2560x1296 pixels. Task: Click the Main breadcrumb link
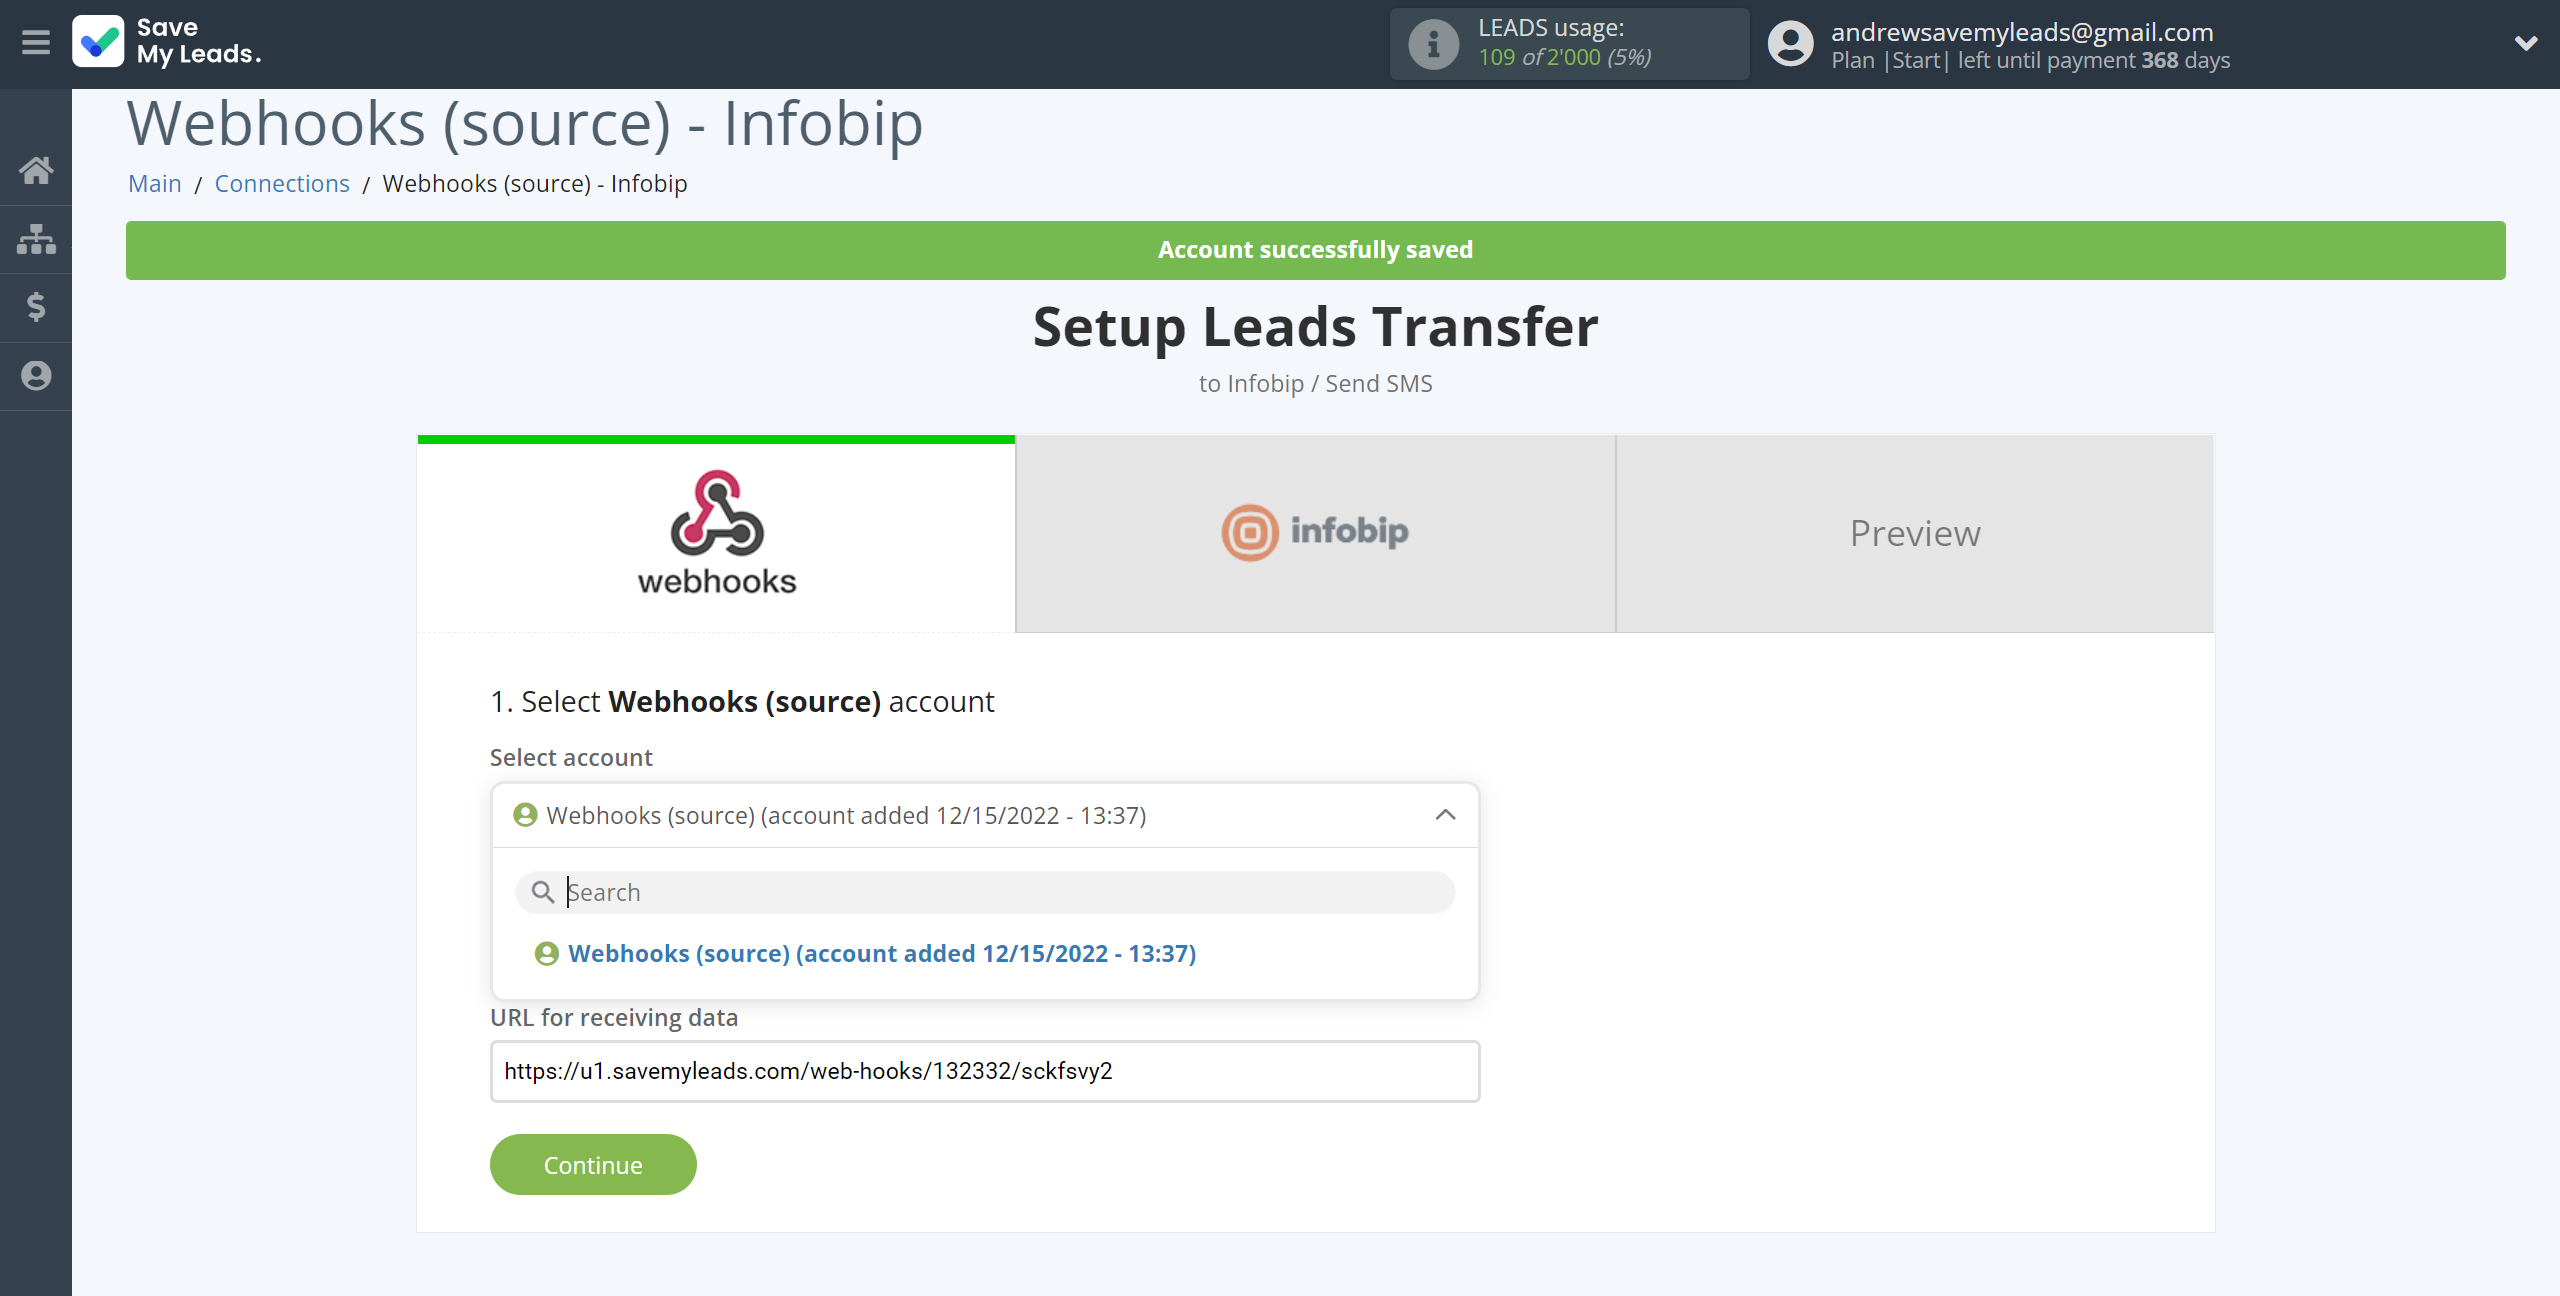click(155, 183)
